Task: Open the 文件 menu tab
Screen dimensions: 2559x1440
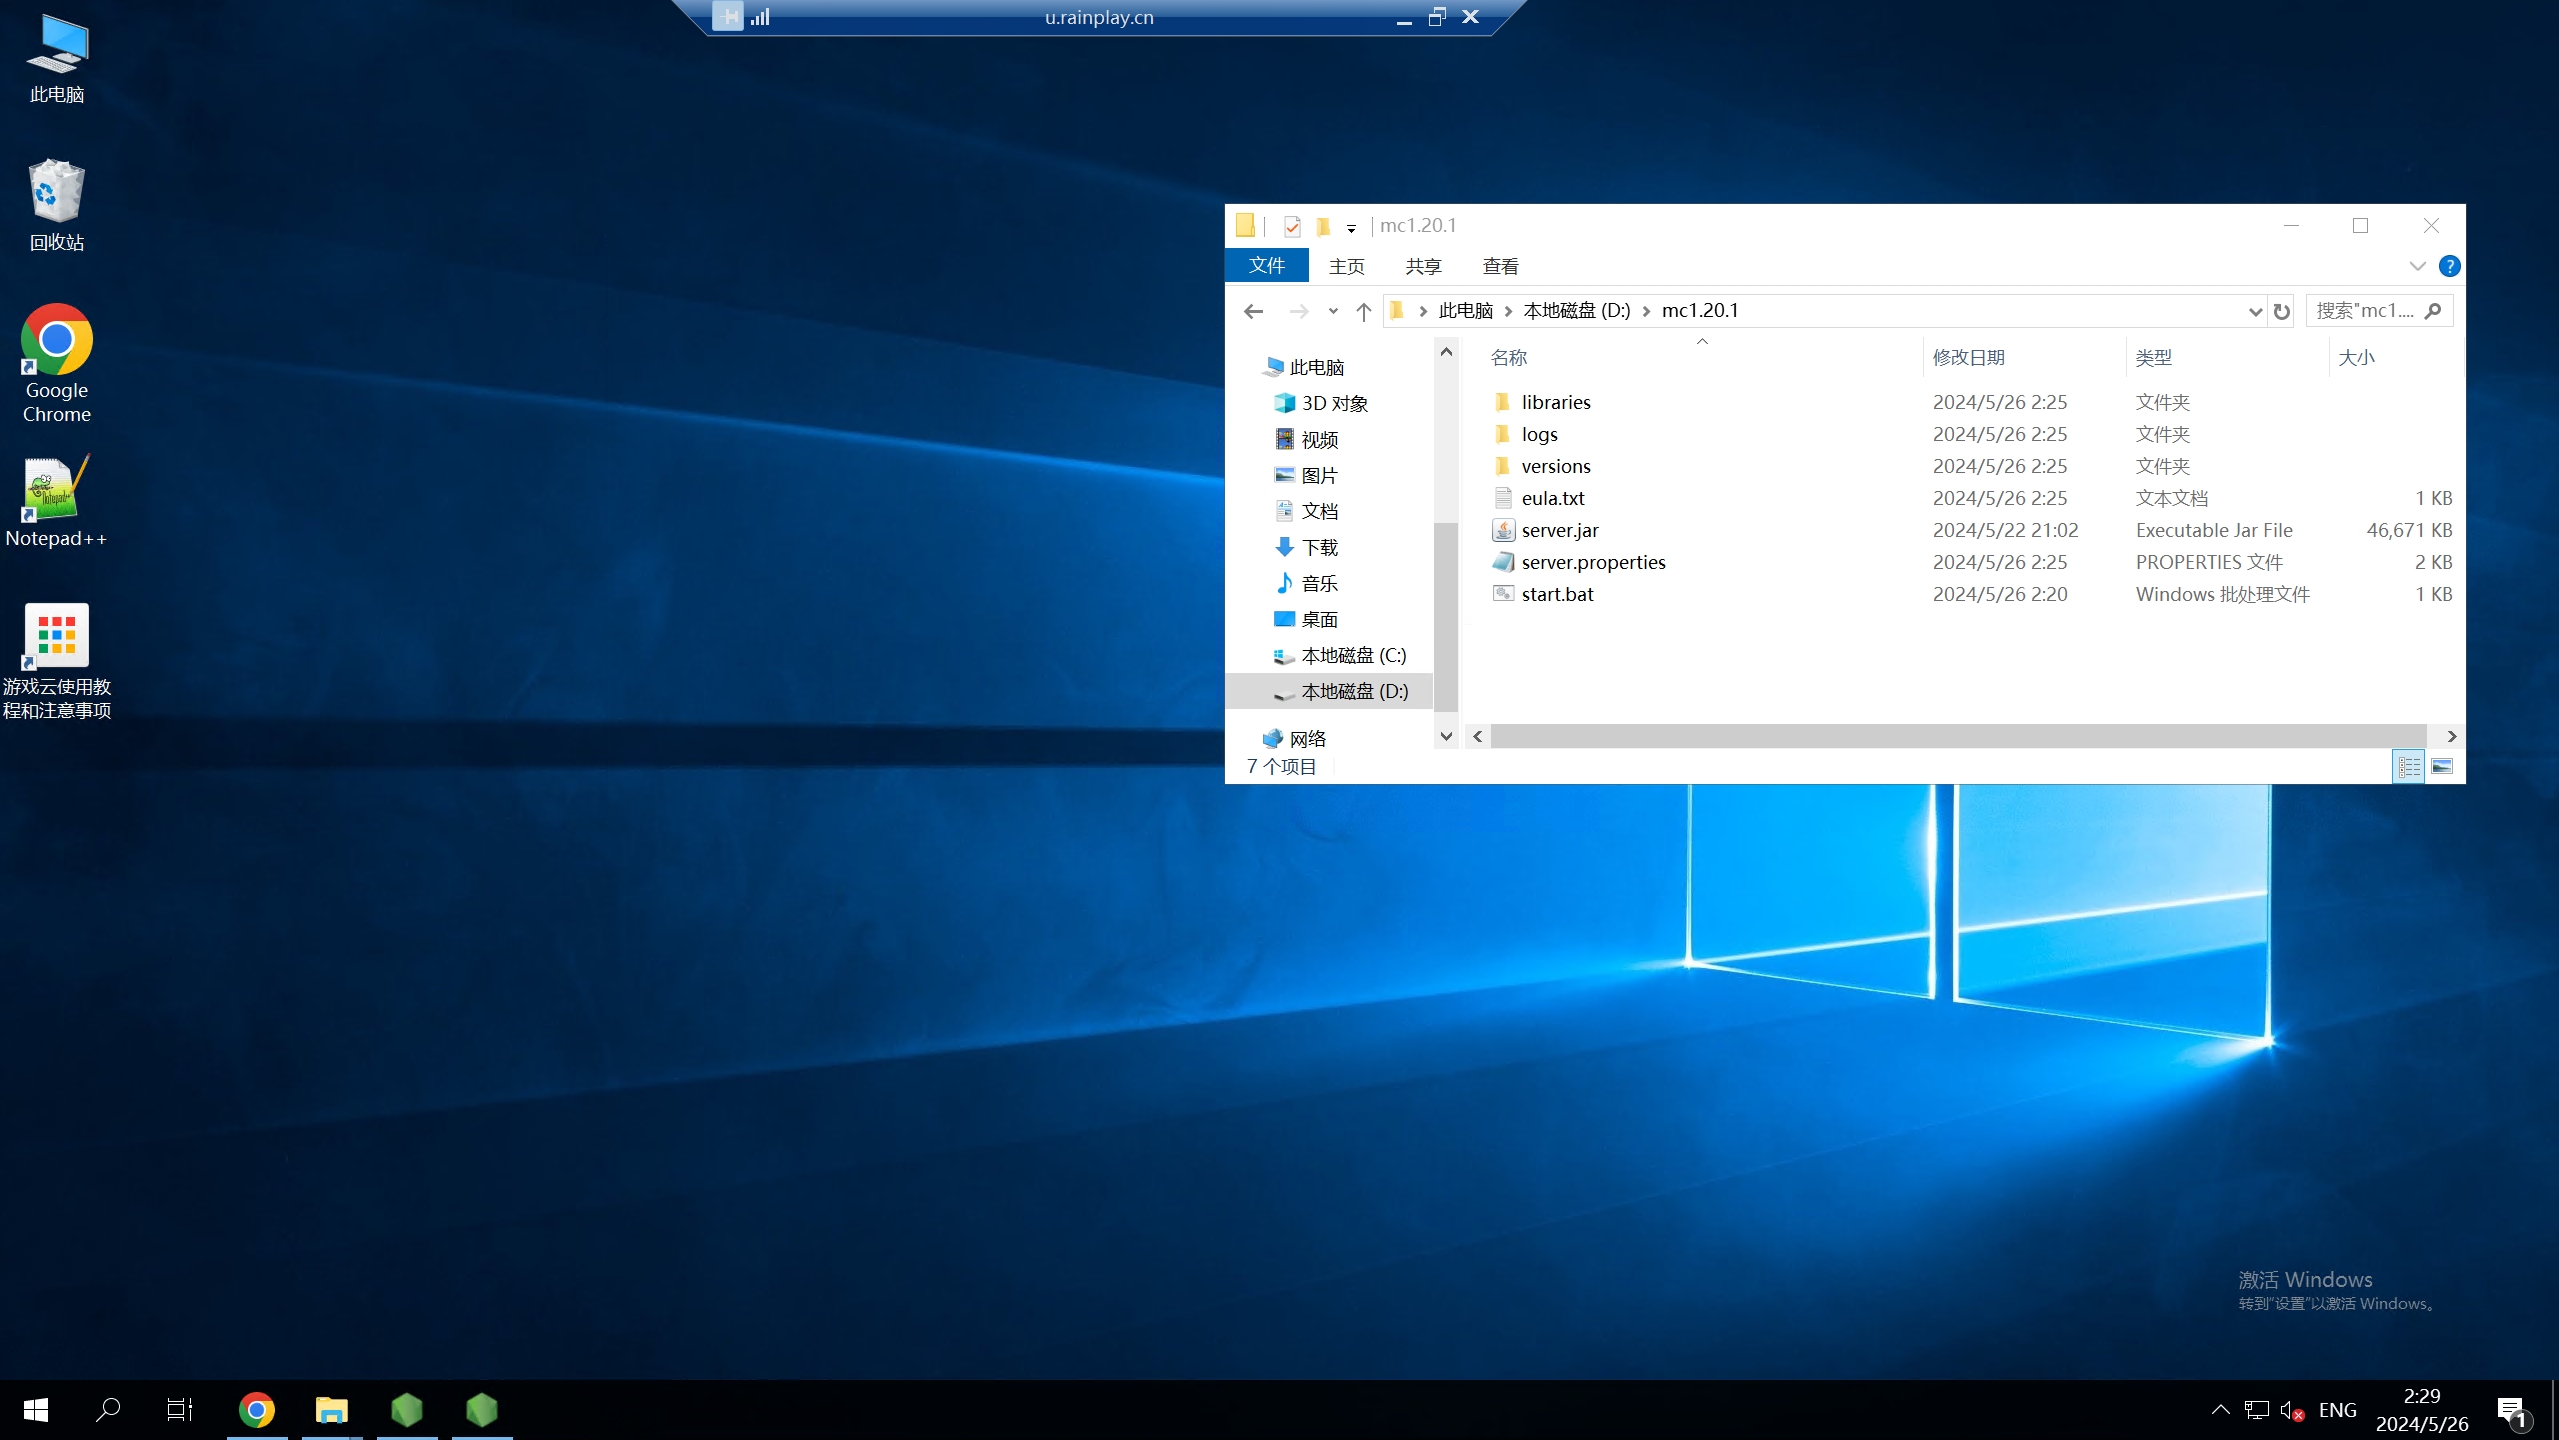Action: (1266, 266)
